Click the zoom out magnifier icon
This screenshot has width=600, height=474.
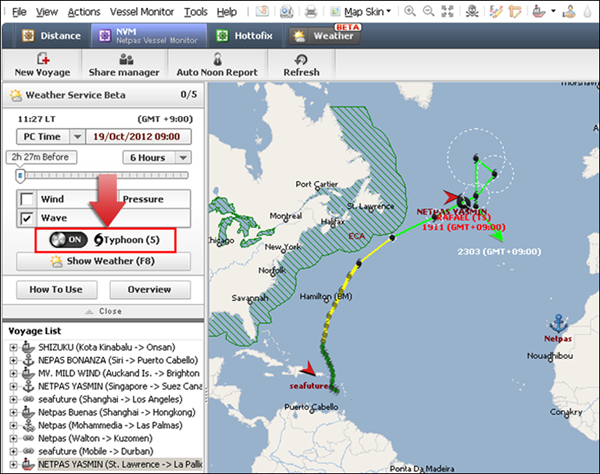point(428,11)
